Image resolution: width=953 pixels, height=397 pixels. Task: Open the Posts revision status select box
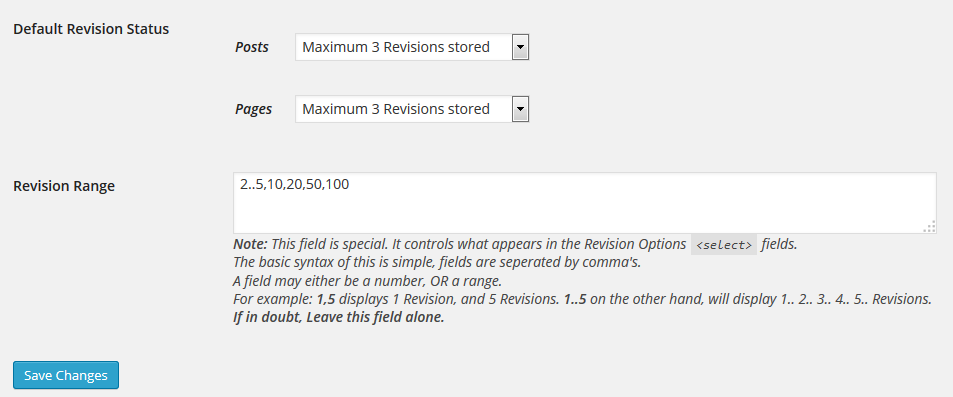pyautogui.click(x=412, y=47)
